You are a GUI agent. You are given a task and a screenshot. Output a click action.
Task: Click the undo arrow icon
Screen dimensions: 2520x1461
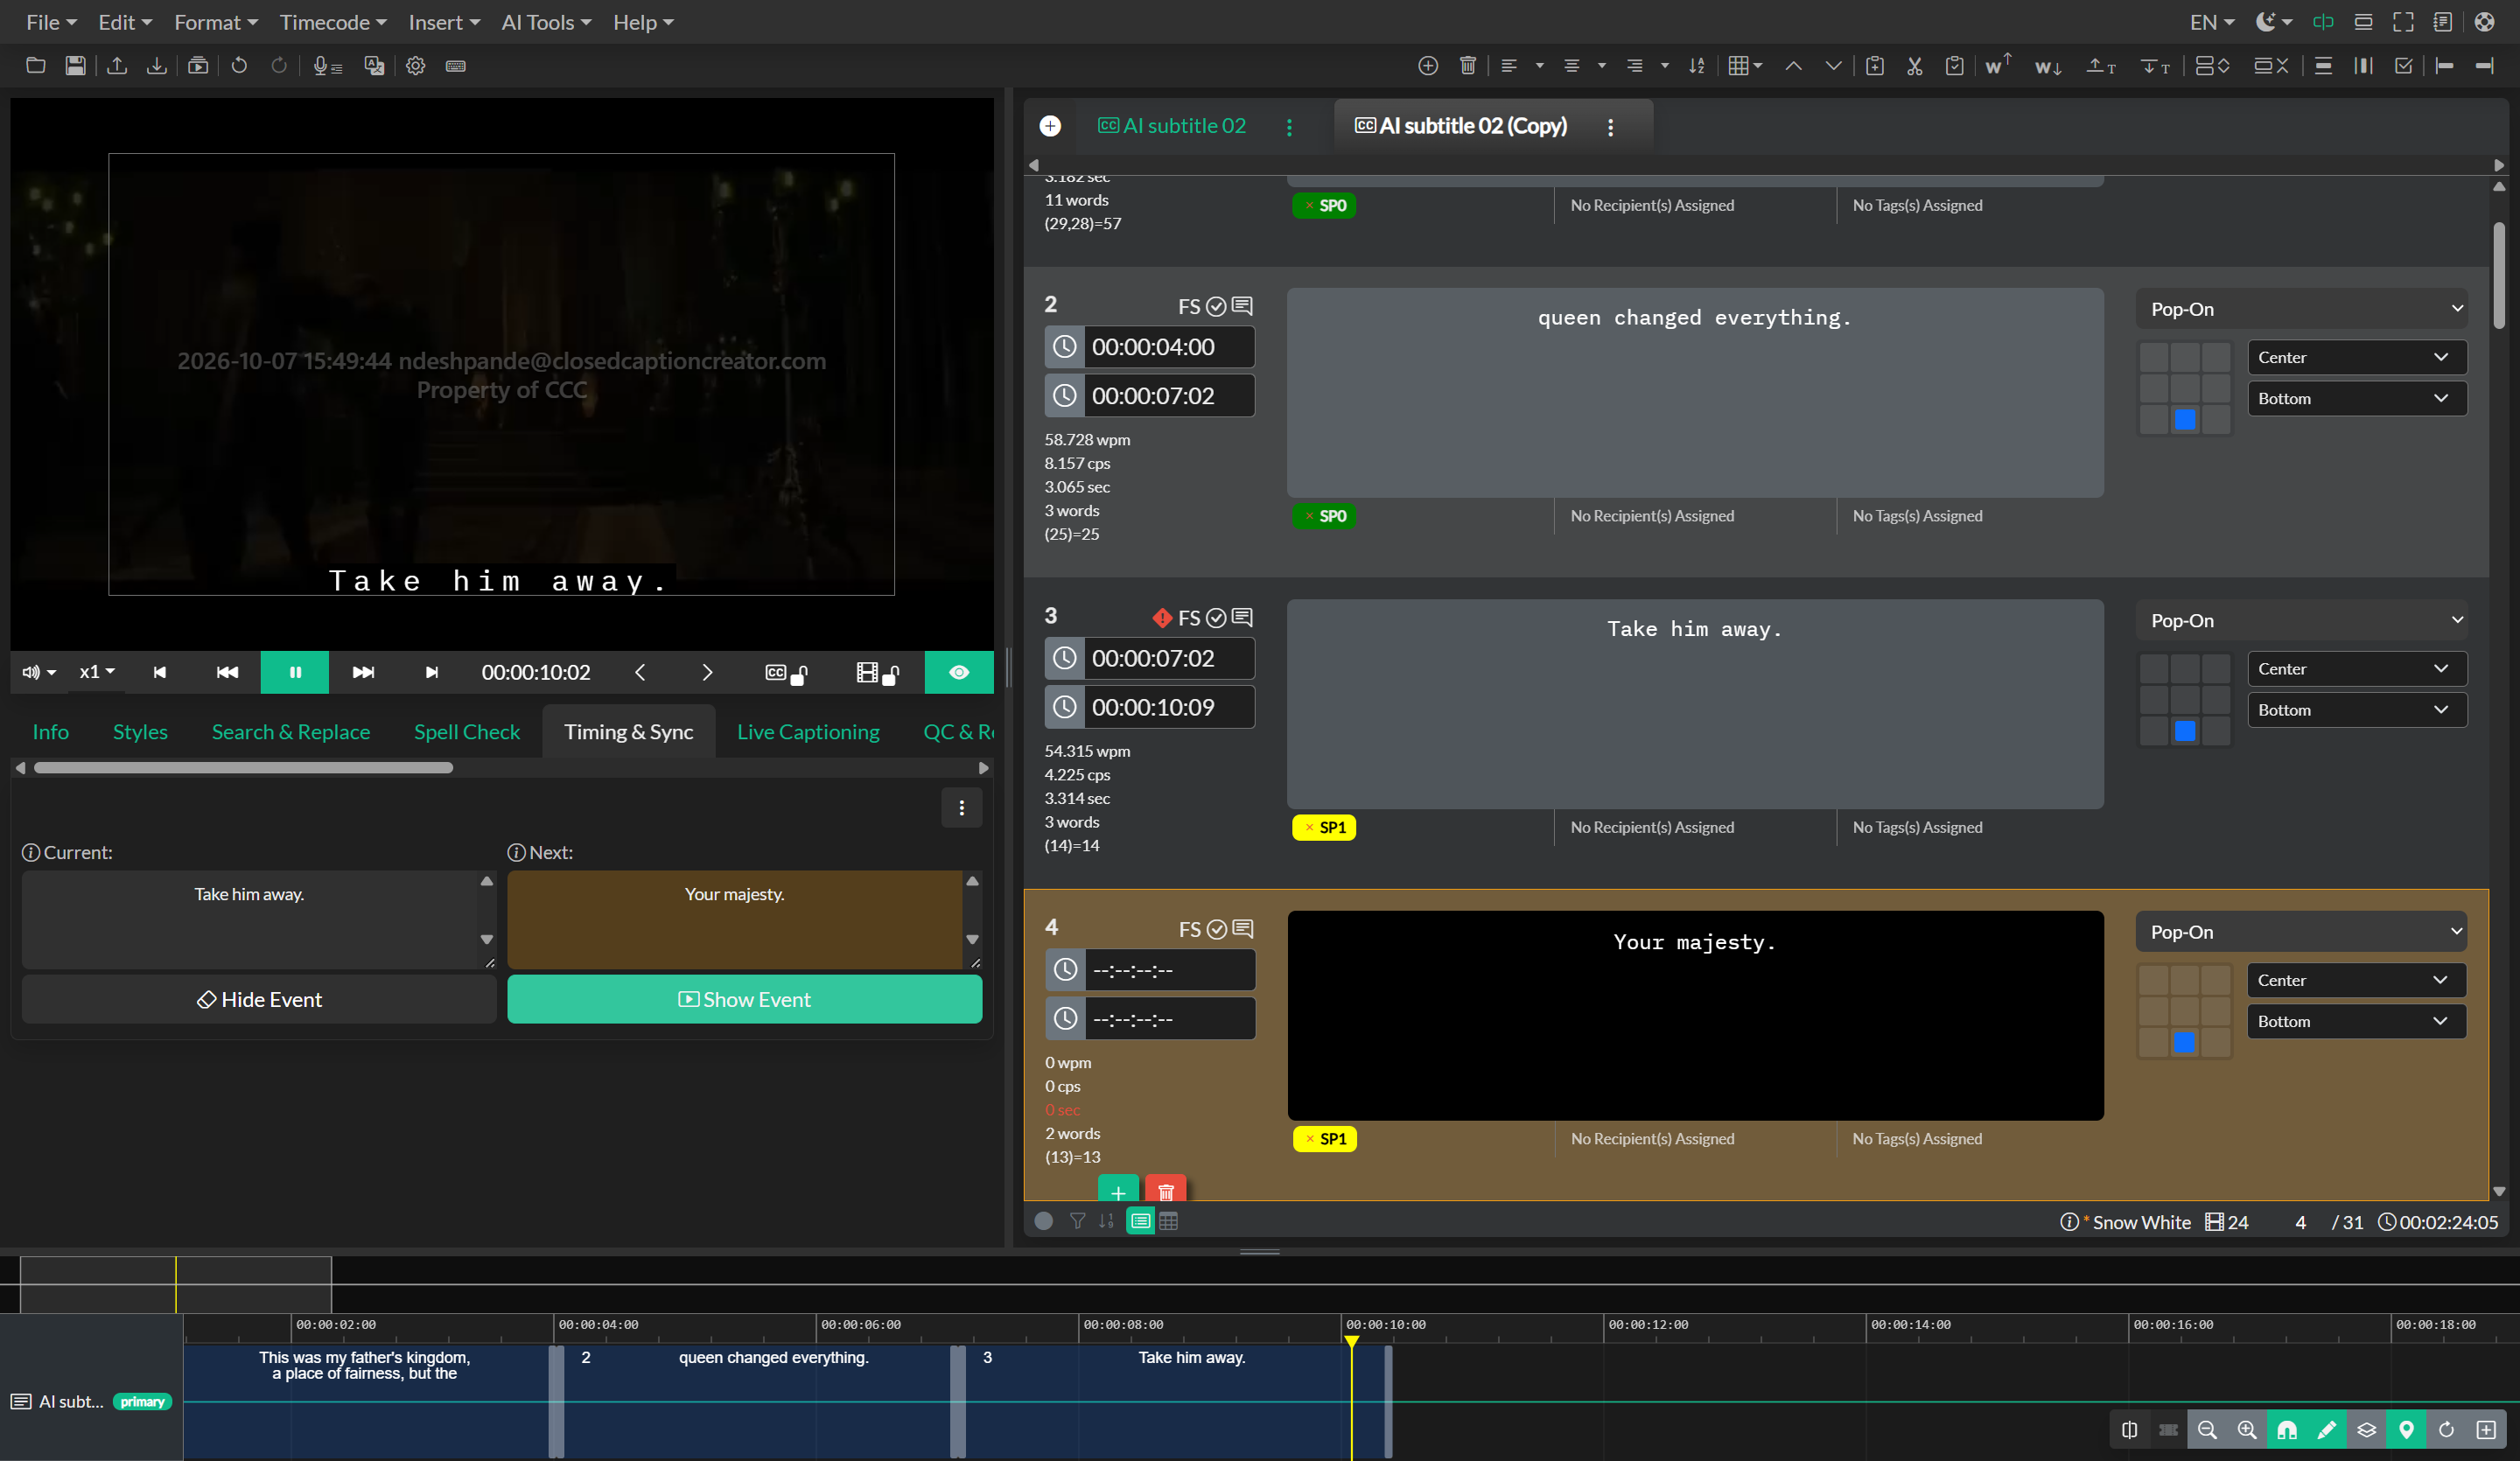tap(239, 66)
